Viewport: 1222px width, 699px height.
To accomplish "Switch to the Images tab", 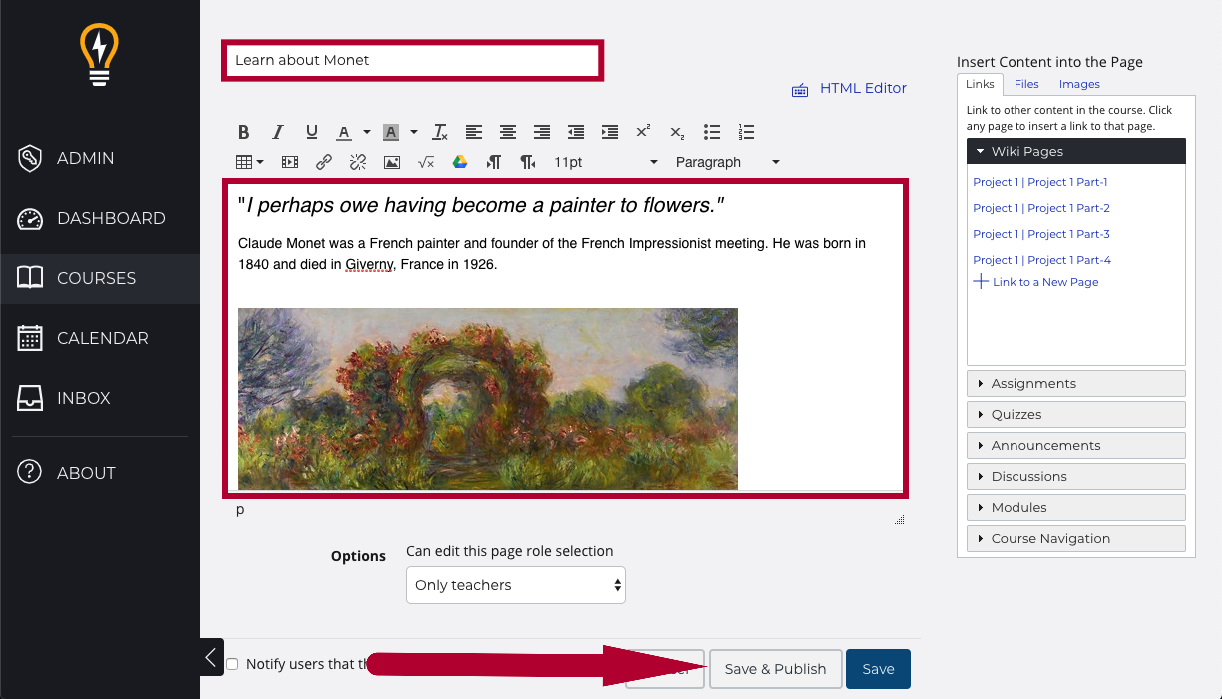I will (1079, 84).
